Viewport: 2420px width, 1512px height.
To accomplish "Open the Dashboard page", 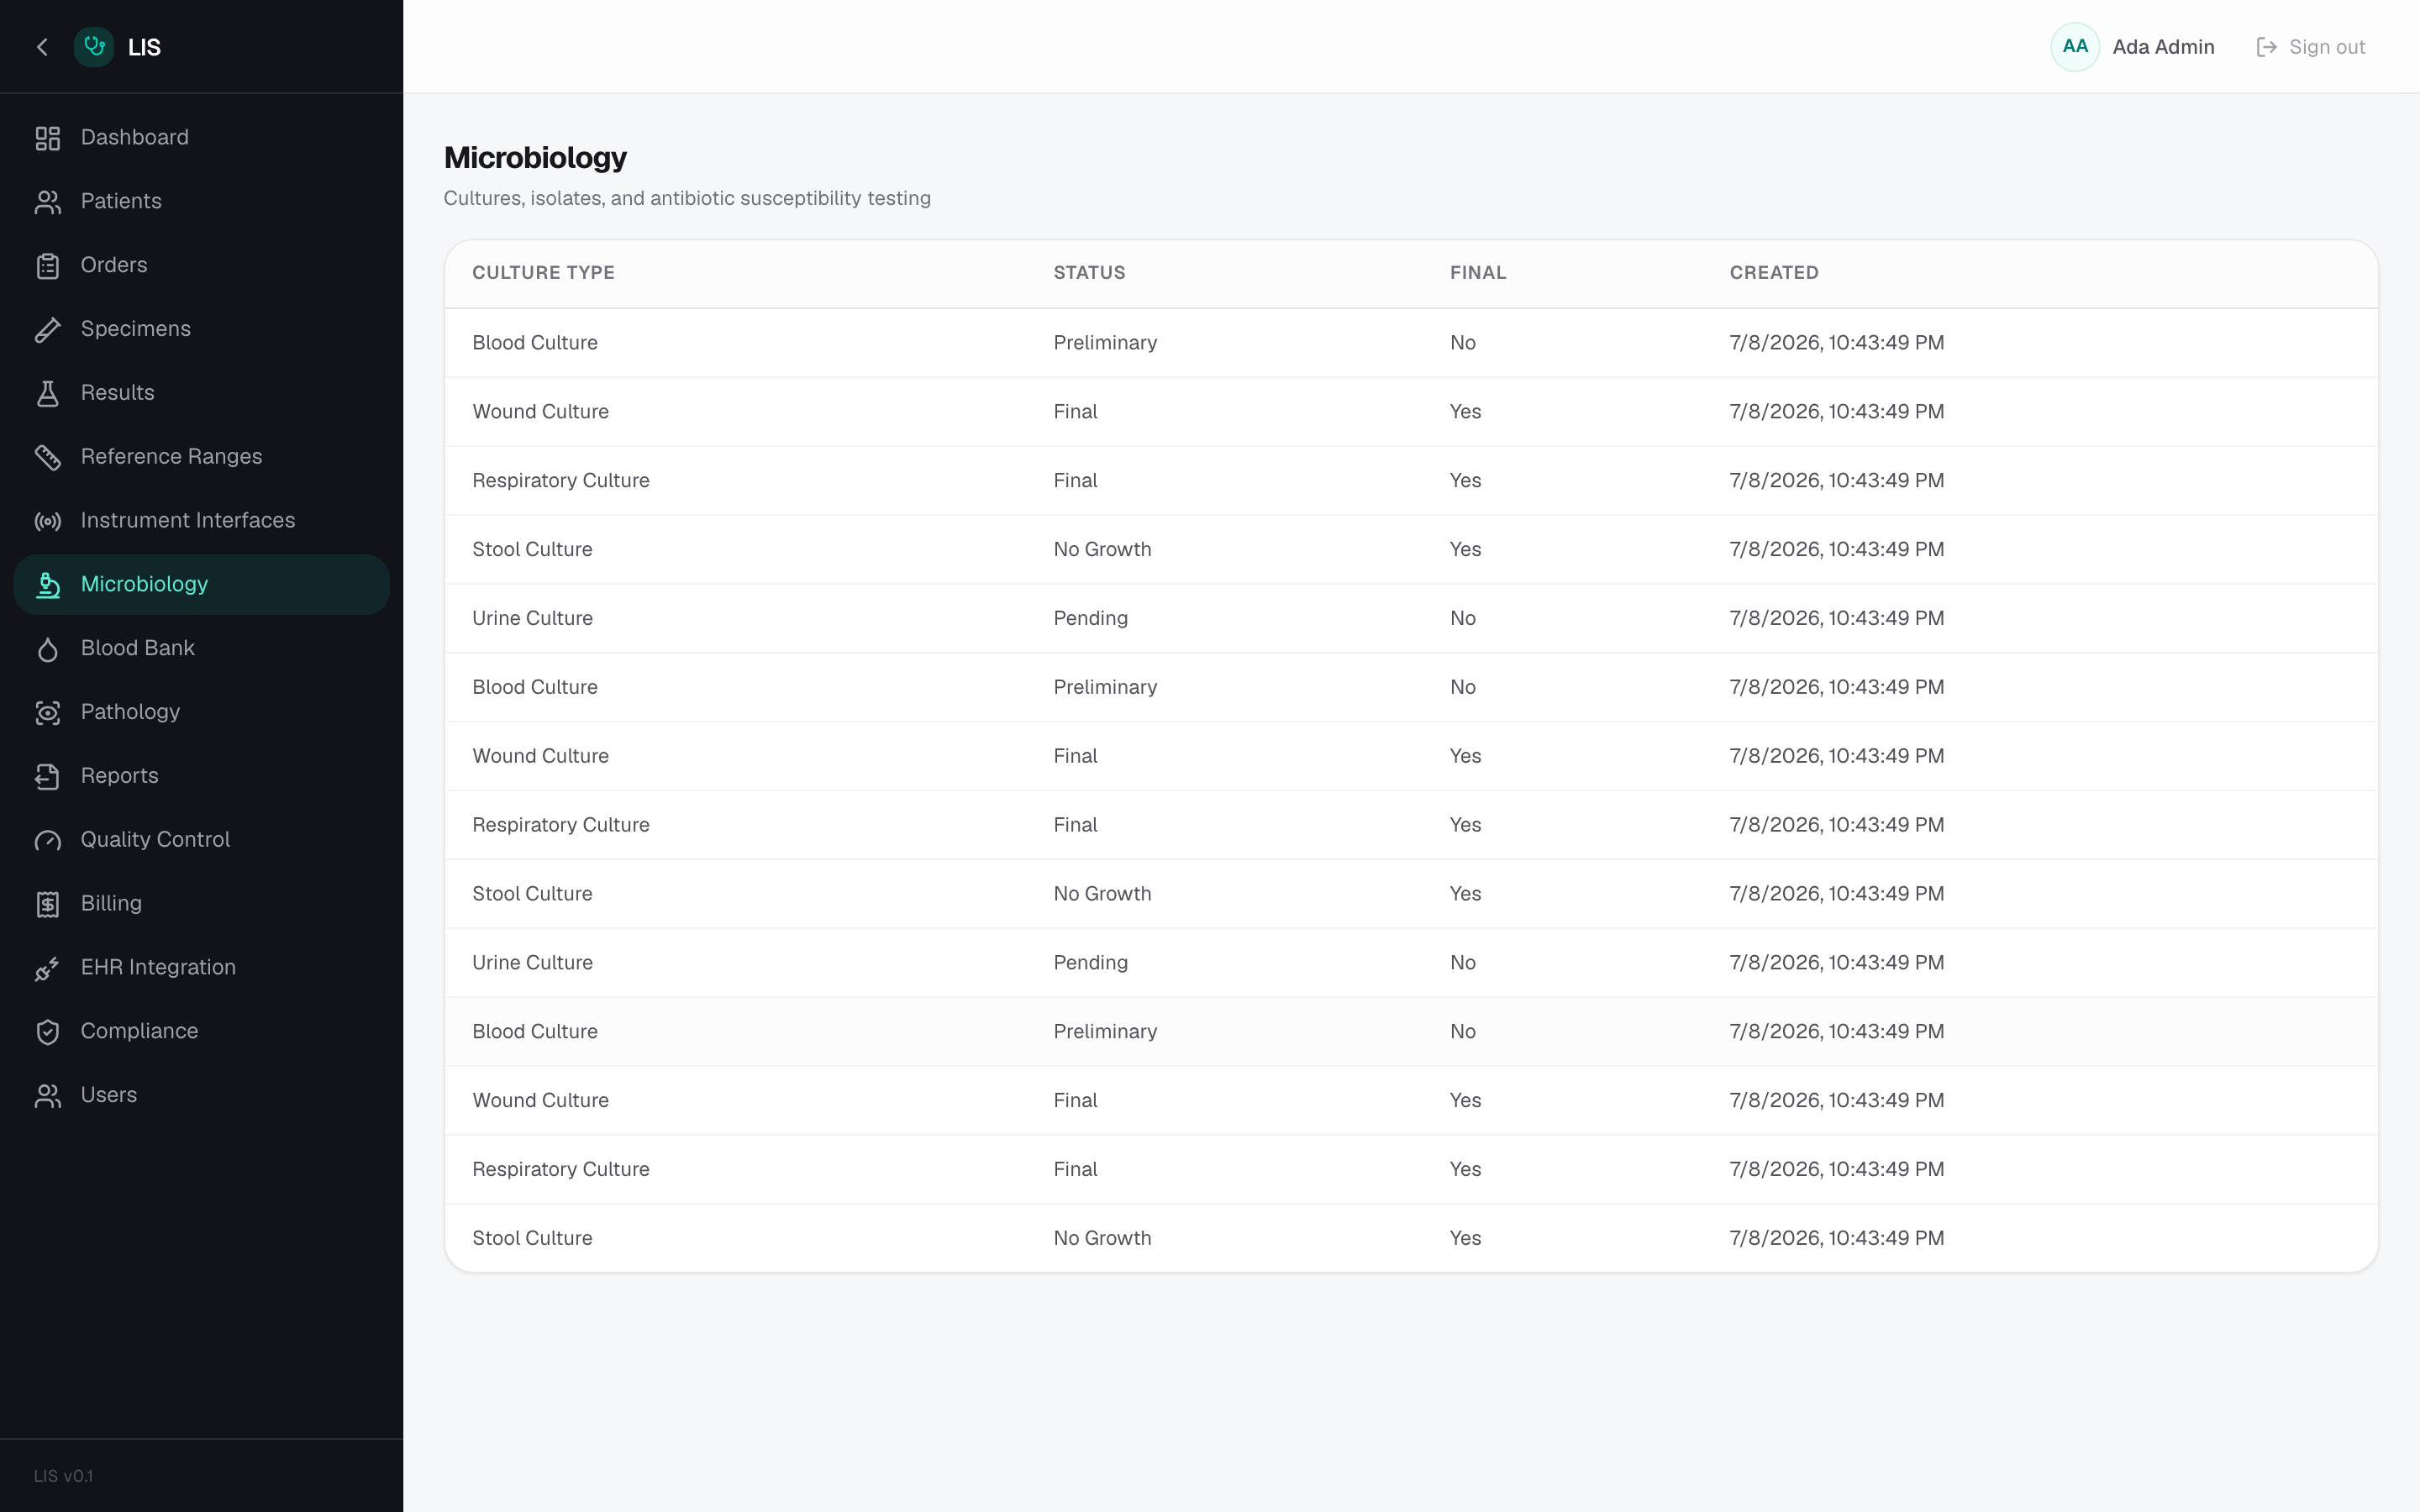I will coord(201,138).
